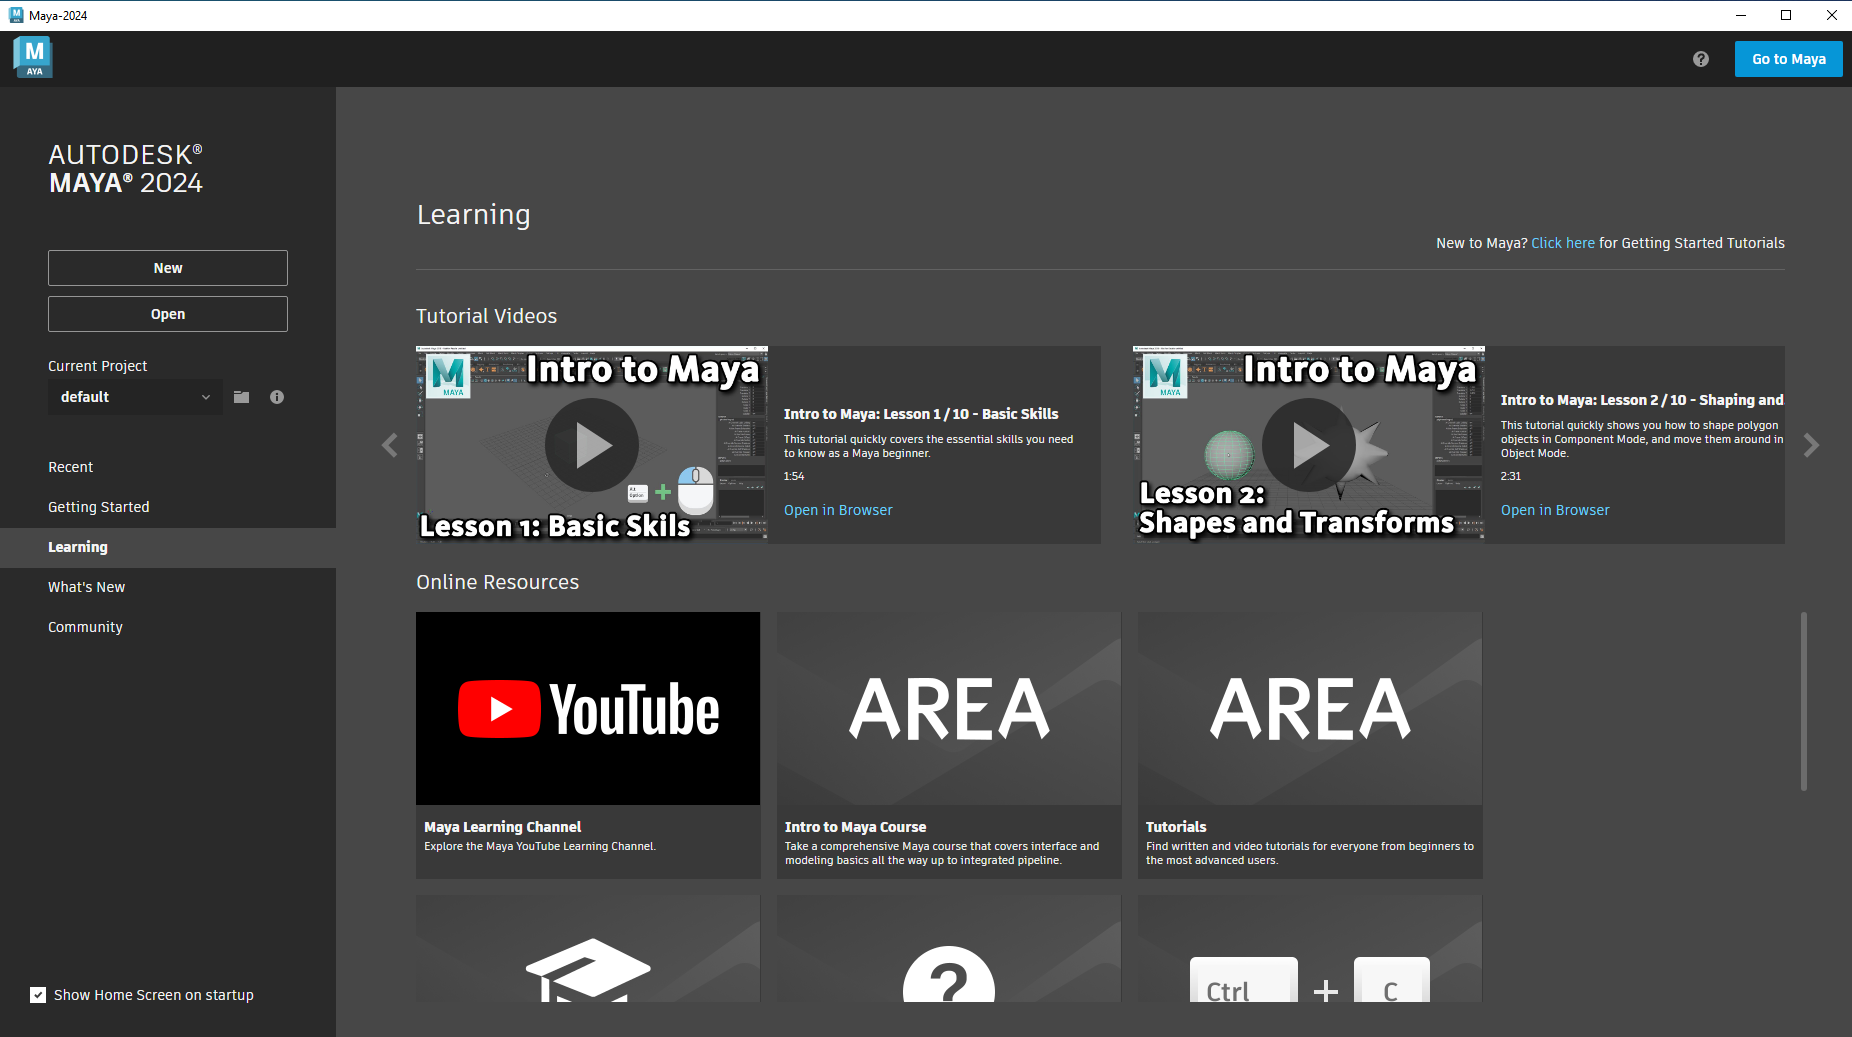Click the Maya-2024 title bar app icon
The height and width of the screenshot is (1037, 1852).
[16, 15]
